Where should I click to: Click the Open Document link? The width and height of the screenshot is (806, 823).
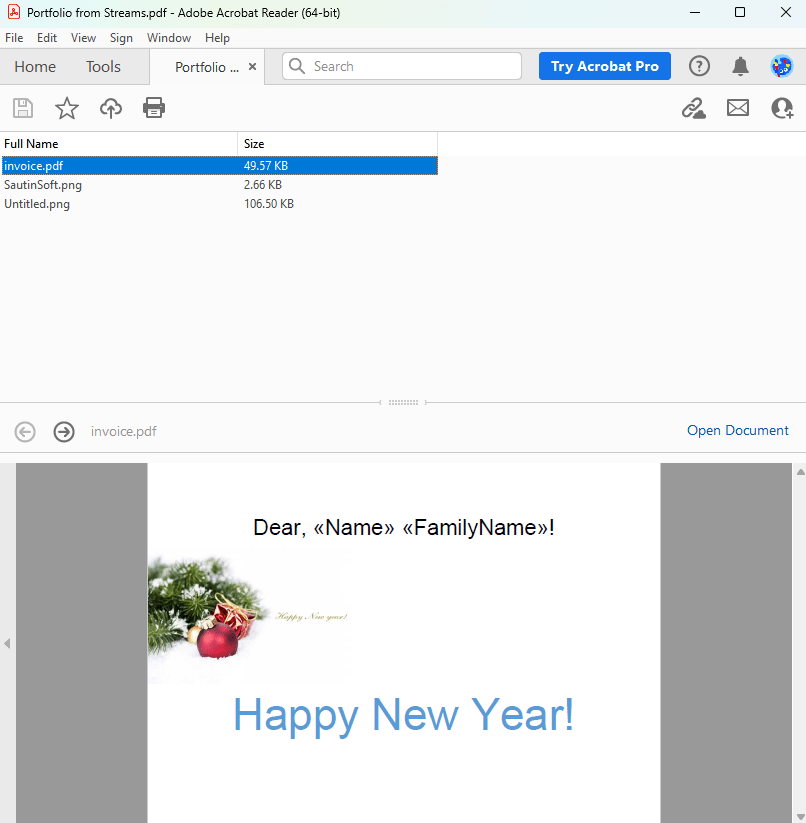point(737,431)
